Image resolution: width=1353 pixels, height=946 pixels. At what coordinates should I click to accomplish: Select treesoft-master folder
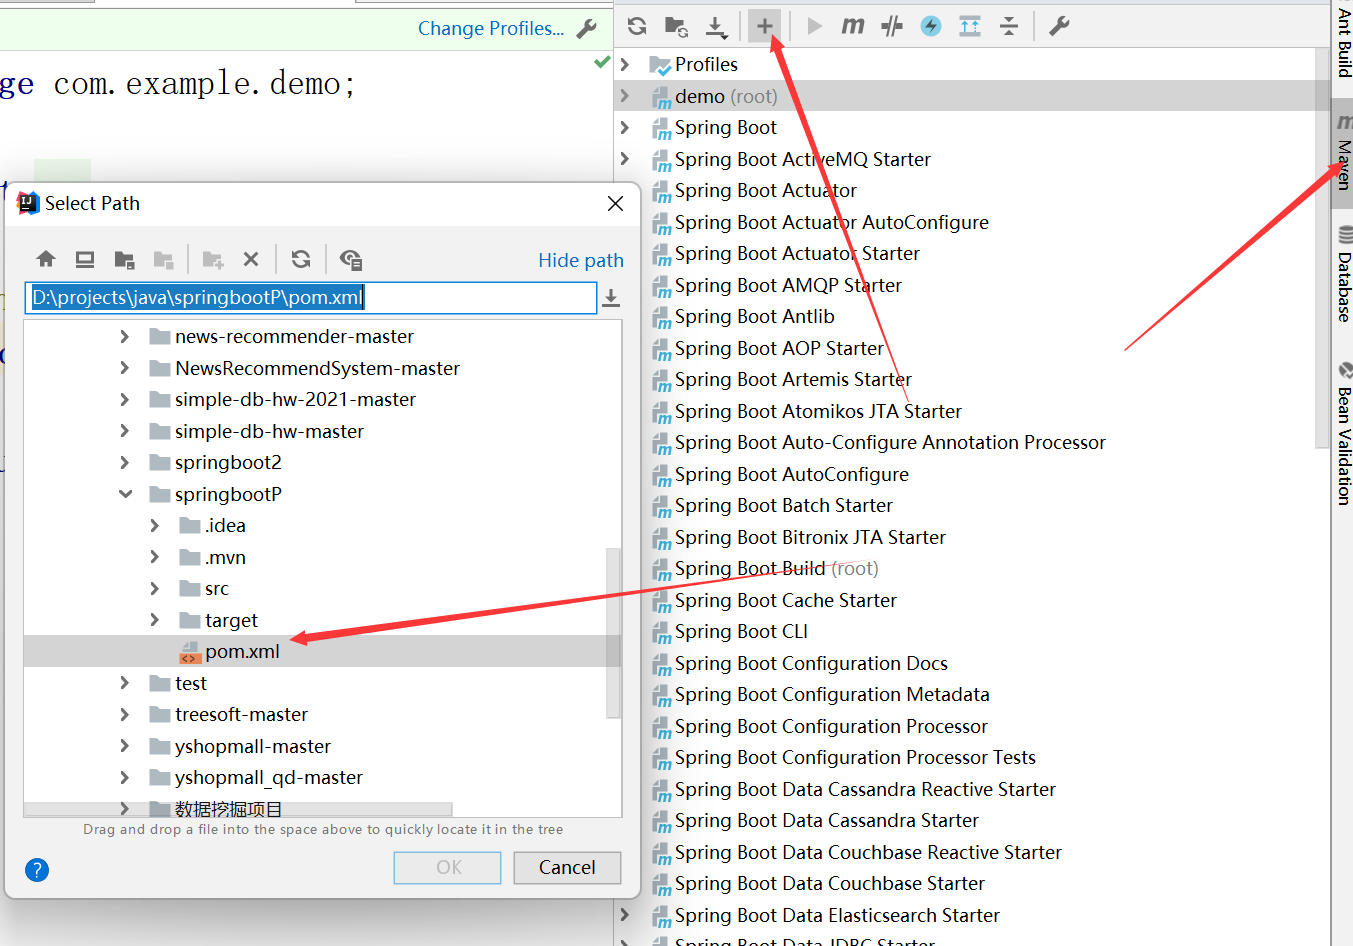[241, 714]
